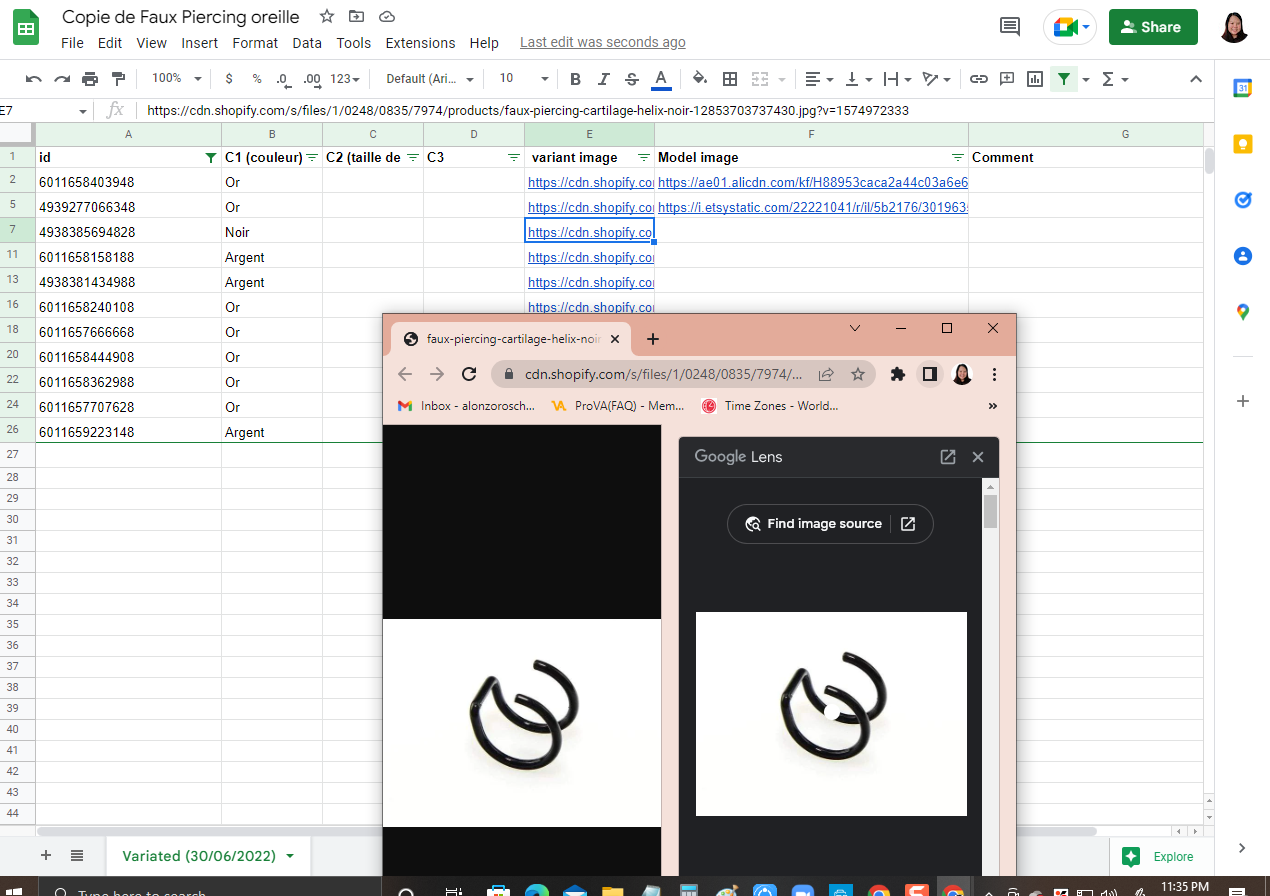Open the Extensions menu

tap(420, 43)
